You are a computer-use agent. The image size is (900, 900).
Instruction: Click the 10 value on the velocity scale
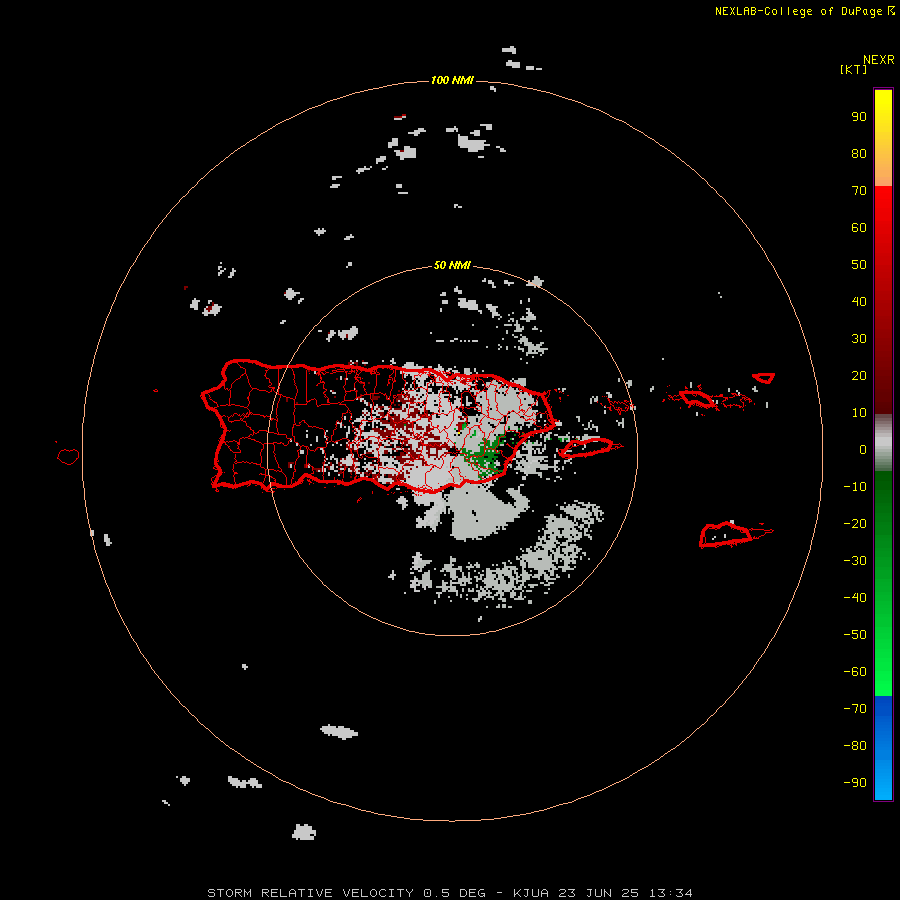pos(859,413)
